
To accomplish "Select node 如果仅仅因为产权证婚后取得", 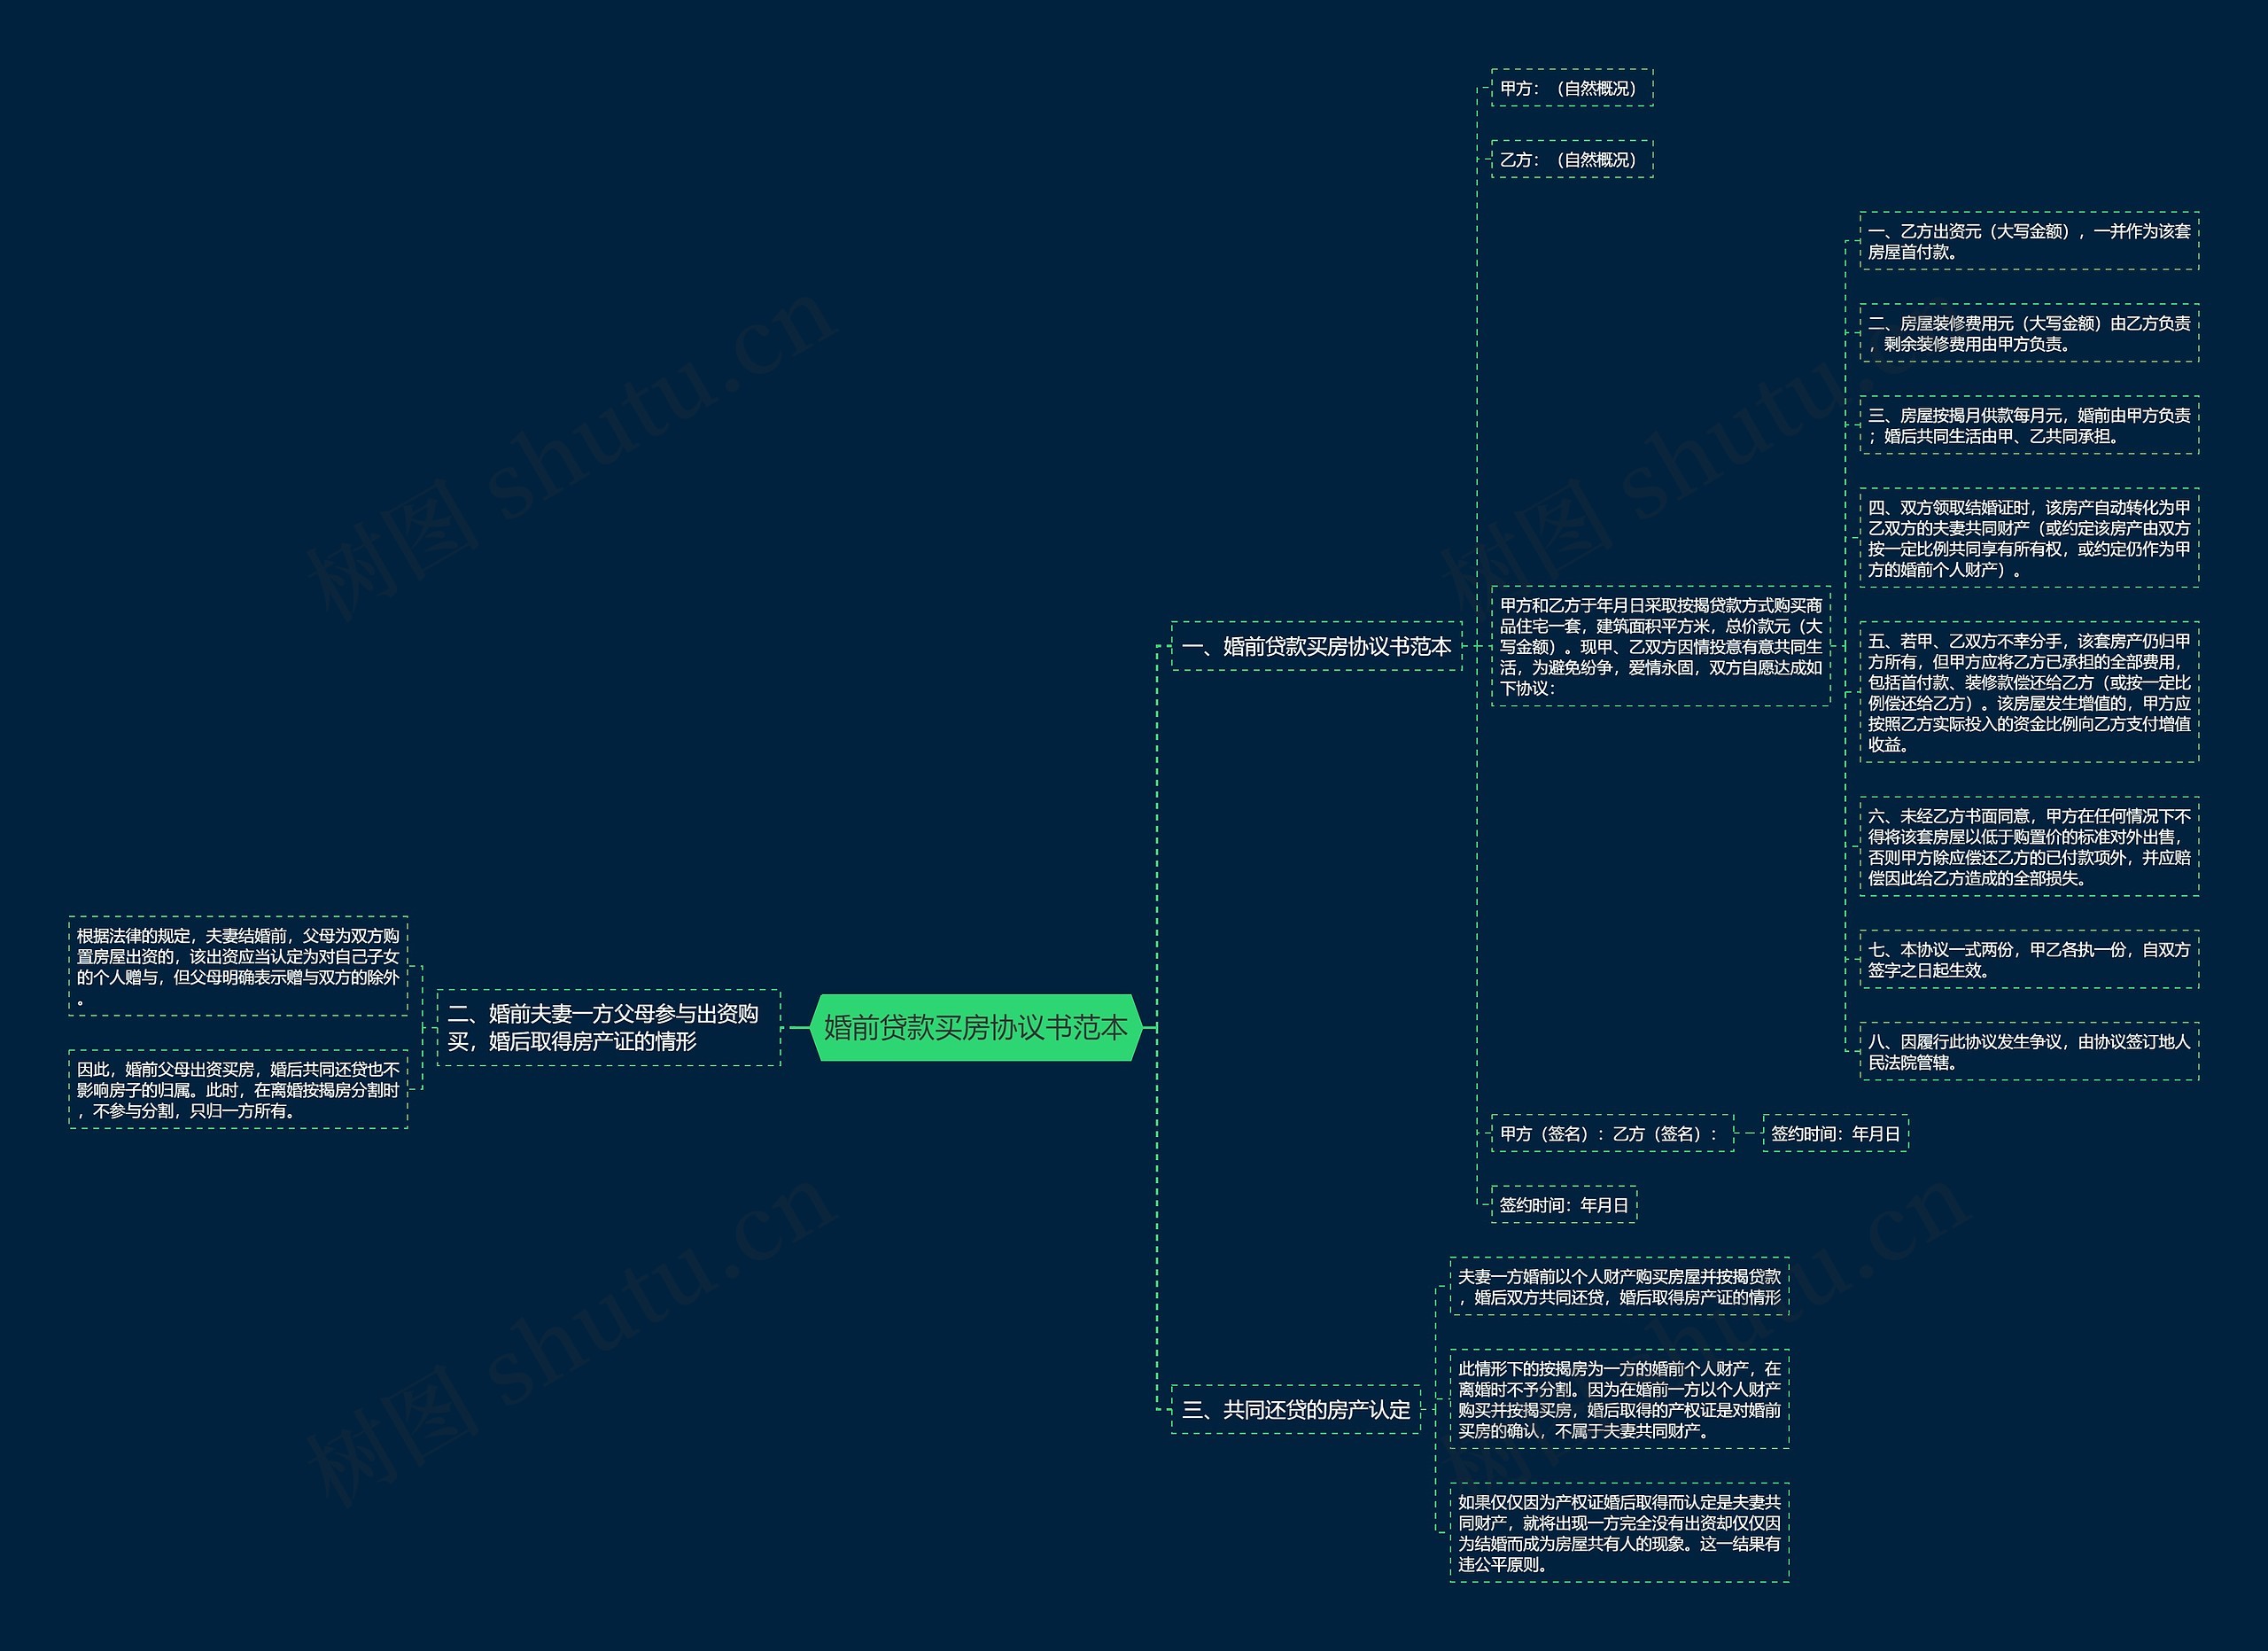I will click(x=1619, y=1532).
